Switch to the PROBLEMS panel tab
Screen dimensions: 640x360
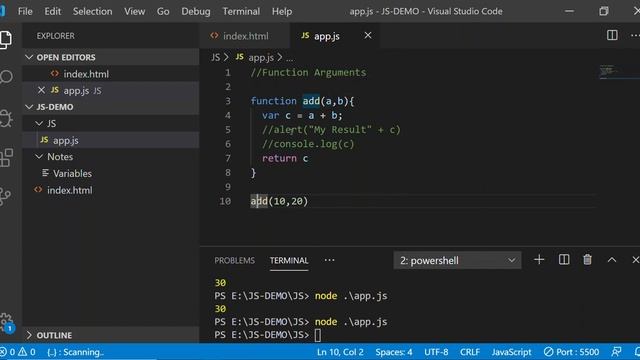pyautogui.click(x=234, y=260)
